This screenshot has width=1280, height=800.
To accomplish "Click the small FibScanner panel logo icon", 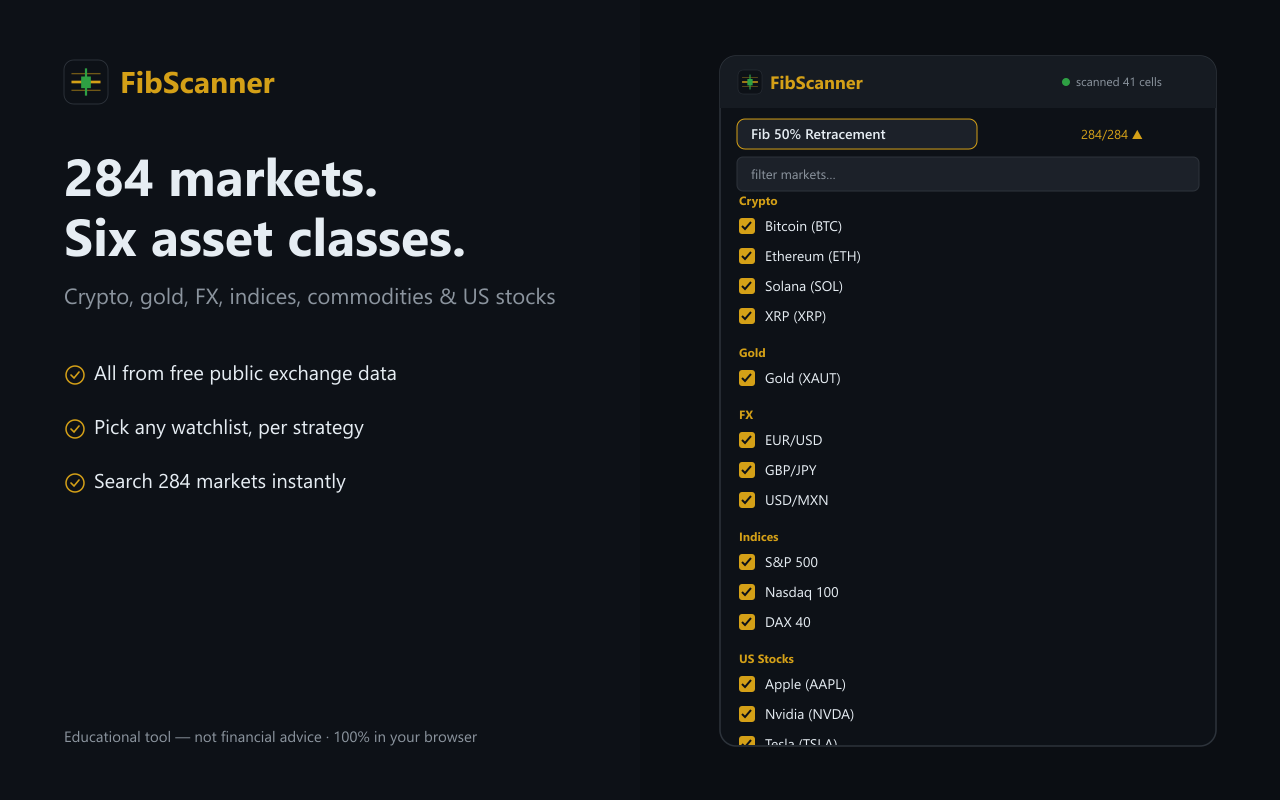I will pyautogui.click(x=750, y=82).
